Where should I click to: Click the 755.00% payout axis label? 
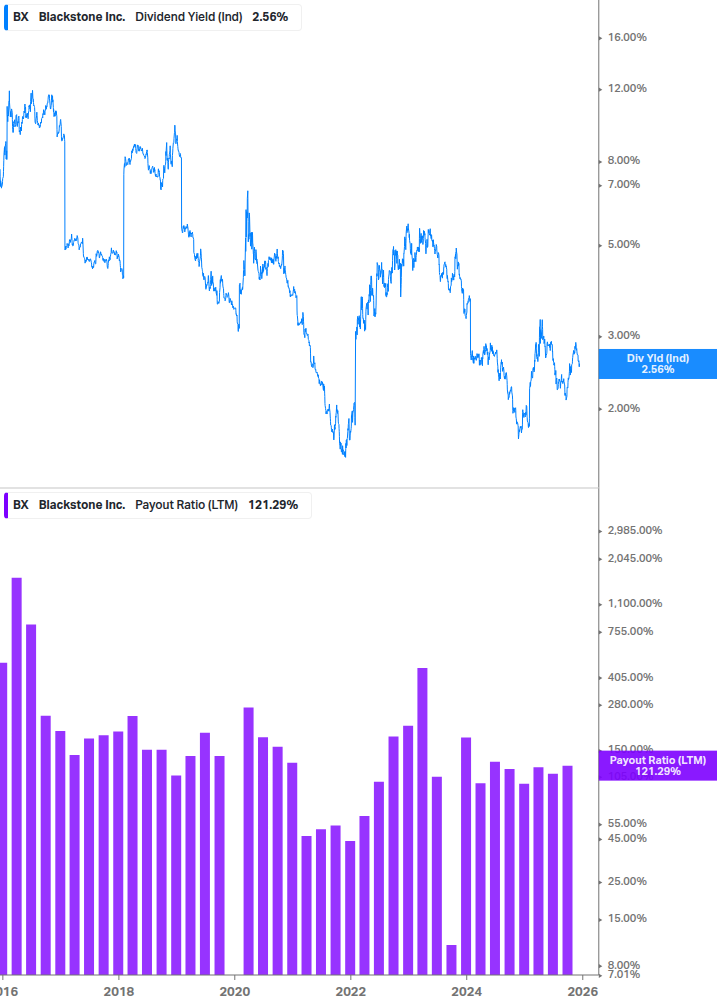[x=630, y=631]
